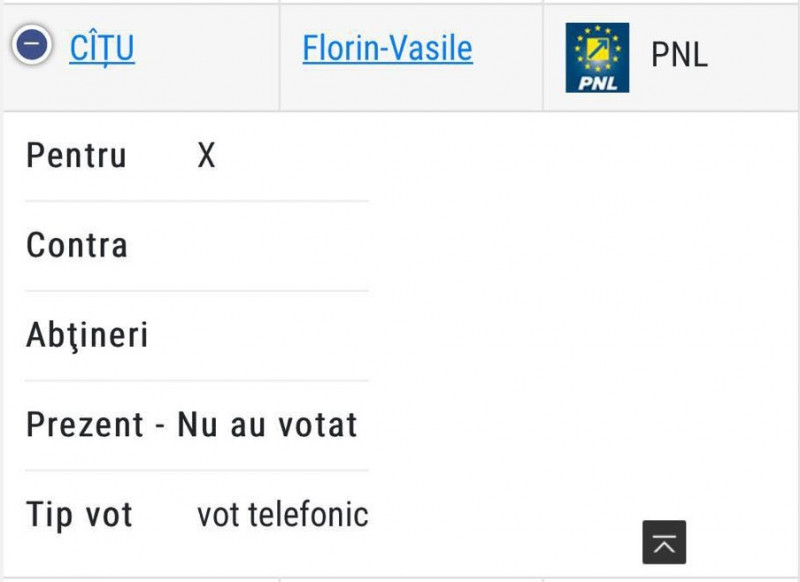Click the star circle in PNL emblem
Screen dimensions: 800x582
click(x=597, y=49)
